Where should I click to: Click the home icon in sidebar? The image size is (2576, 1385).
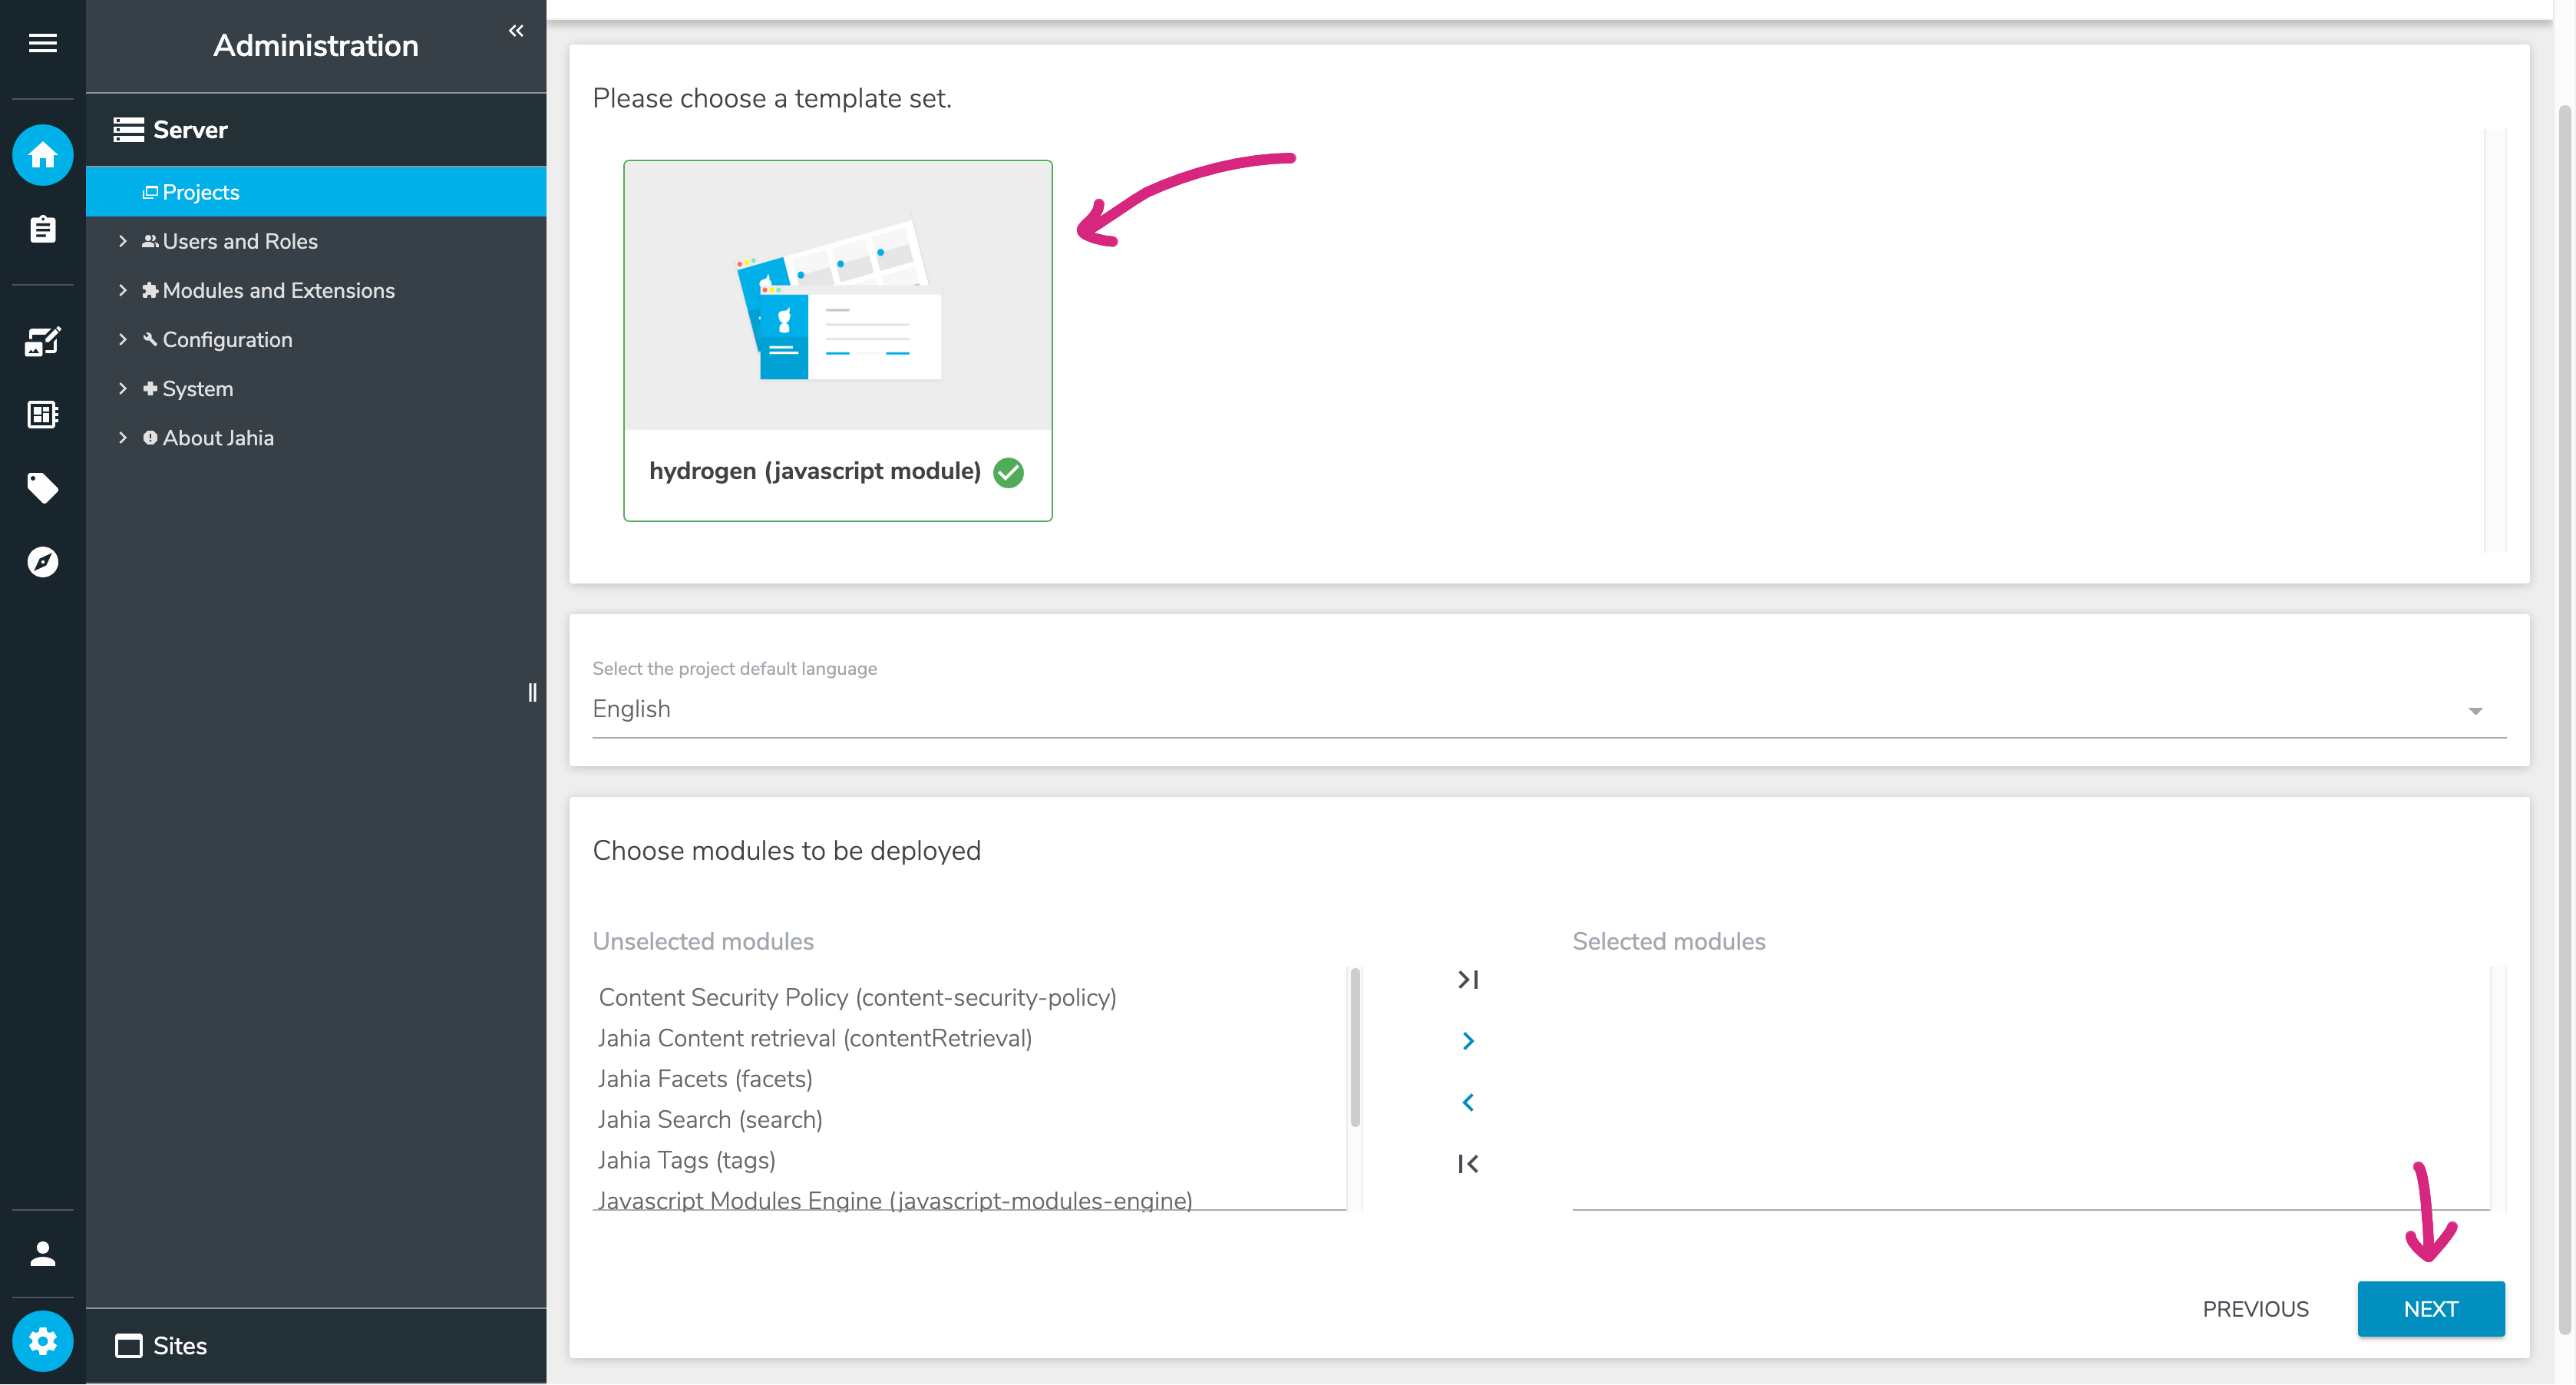[42, 155]
